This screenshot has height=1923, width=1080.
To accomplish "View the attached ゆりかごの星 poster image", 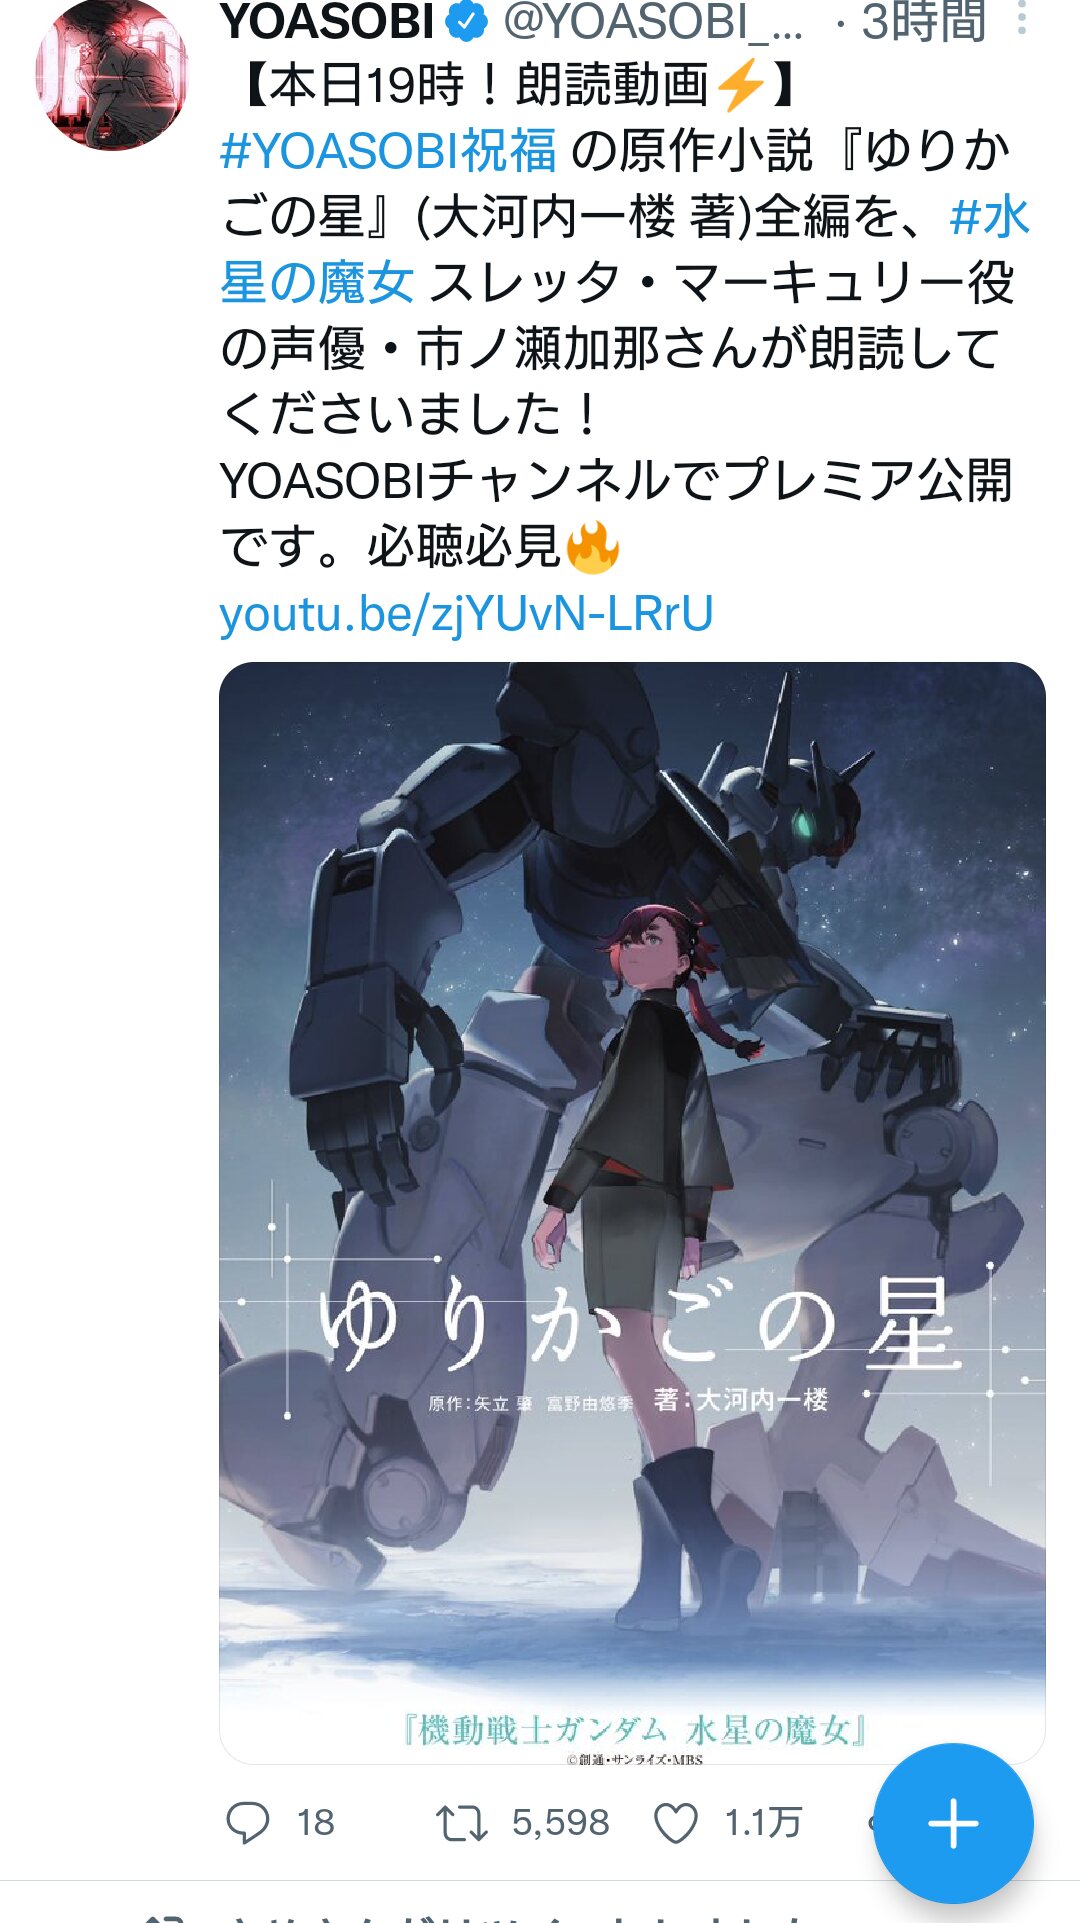I will point(632,1212).
